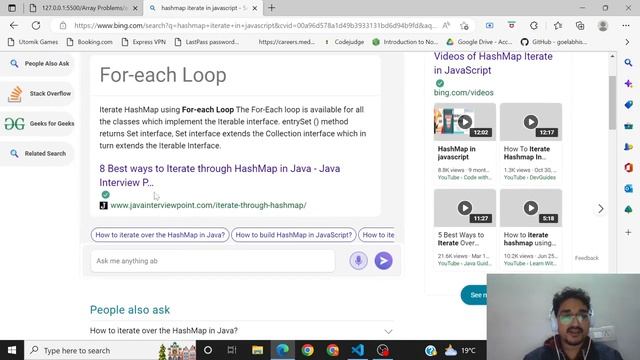Screen dimensions: 640x360
Task: Open the Edge settings and more menu
Action: 626,25
